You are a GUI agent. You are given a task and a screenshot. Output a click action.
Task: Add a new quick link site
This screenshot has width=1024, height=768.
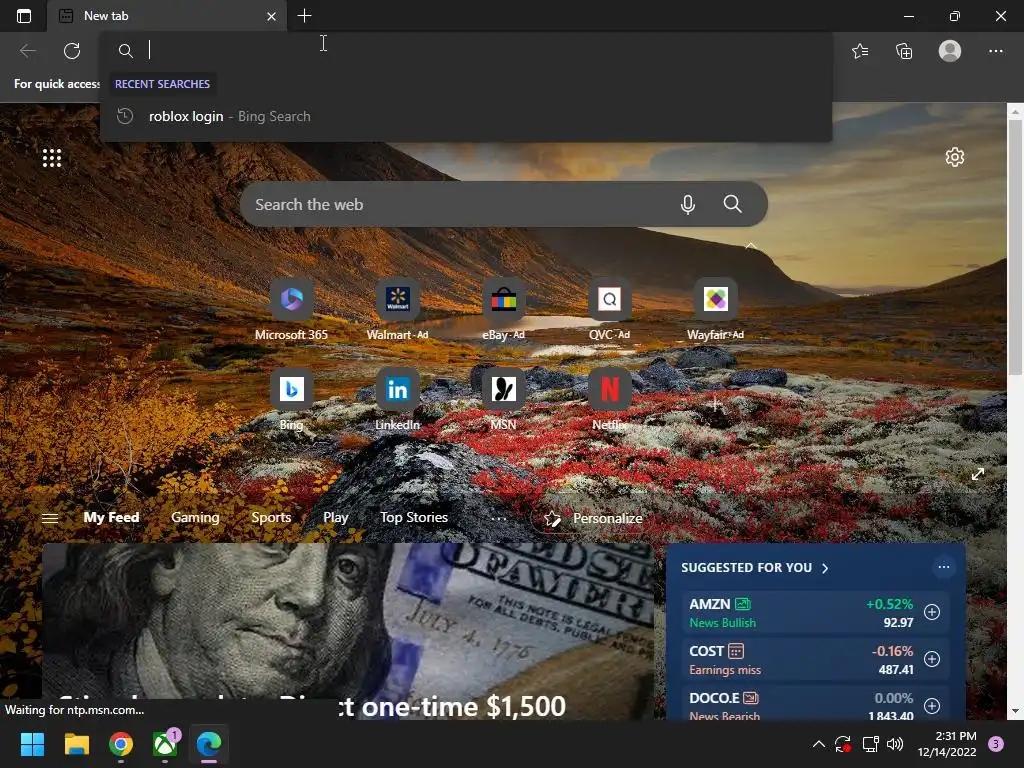(x=716, y=404)
